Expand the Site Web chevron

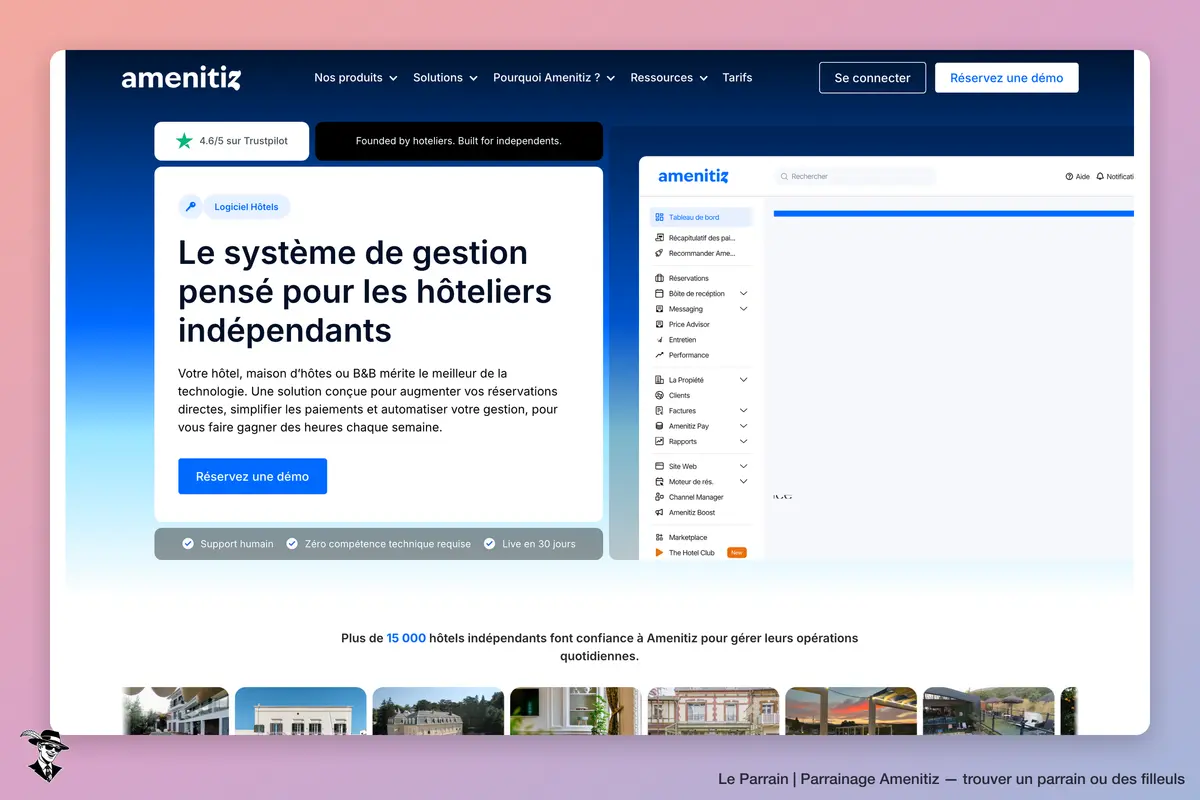(743, 466)
